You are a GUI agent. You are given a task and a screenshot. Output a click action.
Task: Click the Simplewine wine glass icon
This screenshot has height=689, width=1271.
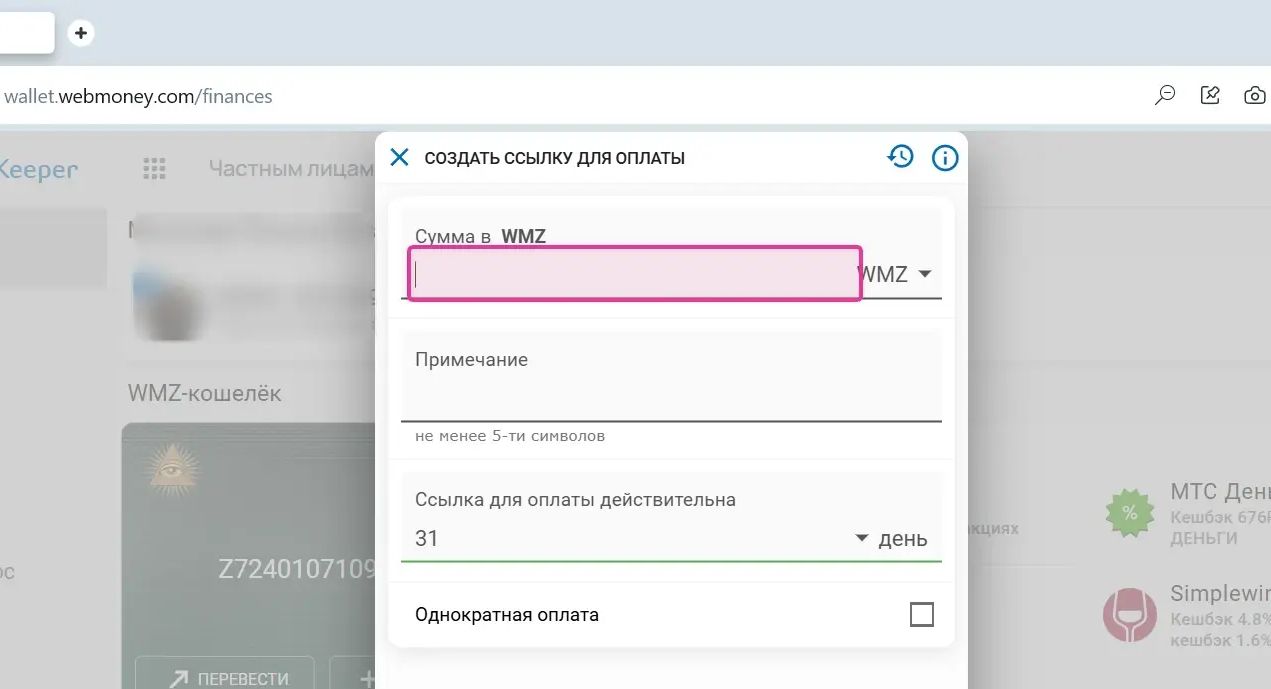(x=1129, y=616)
